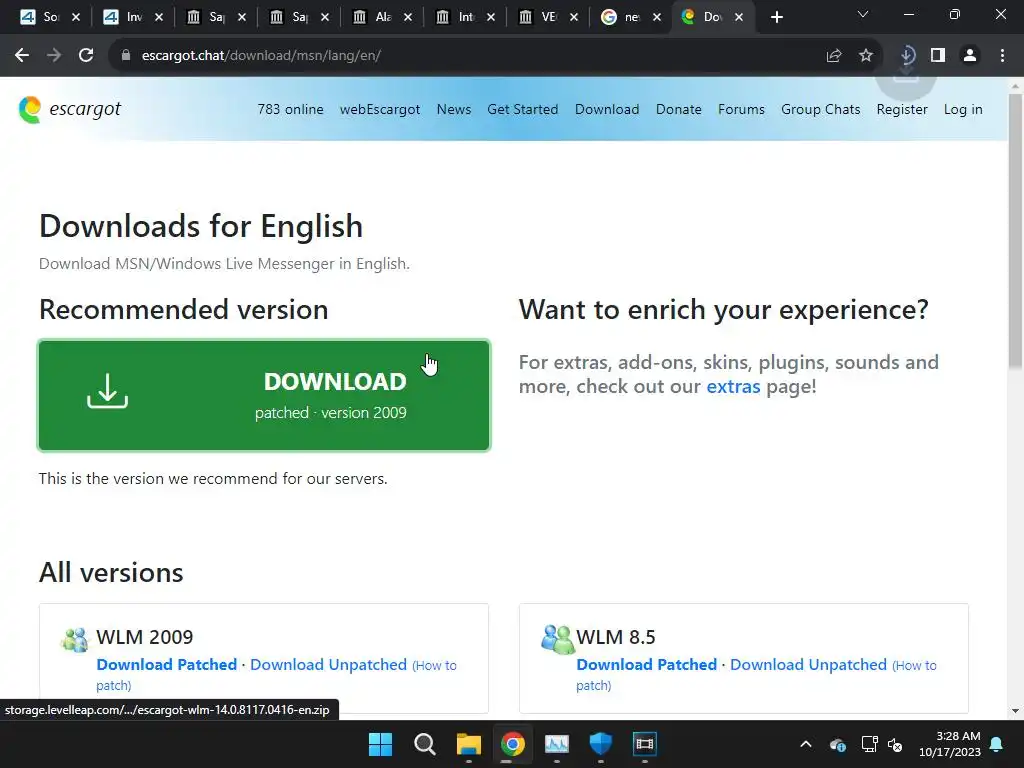The image size is (1024, 768).
Task: Close the active 'Do' escargot tab
Action: click(739, 17)
